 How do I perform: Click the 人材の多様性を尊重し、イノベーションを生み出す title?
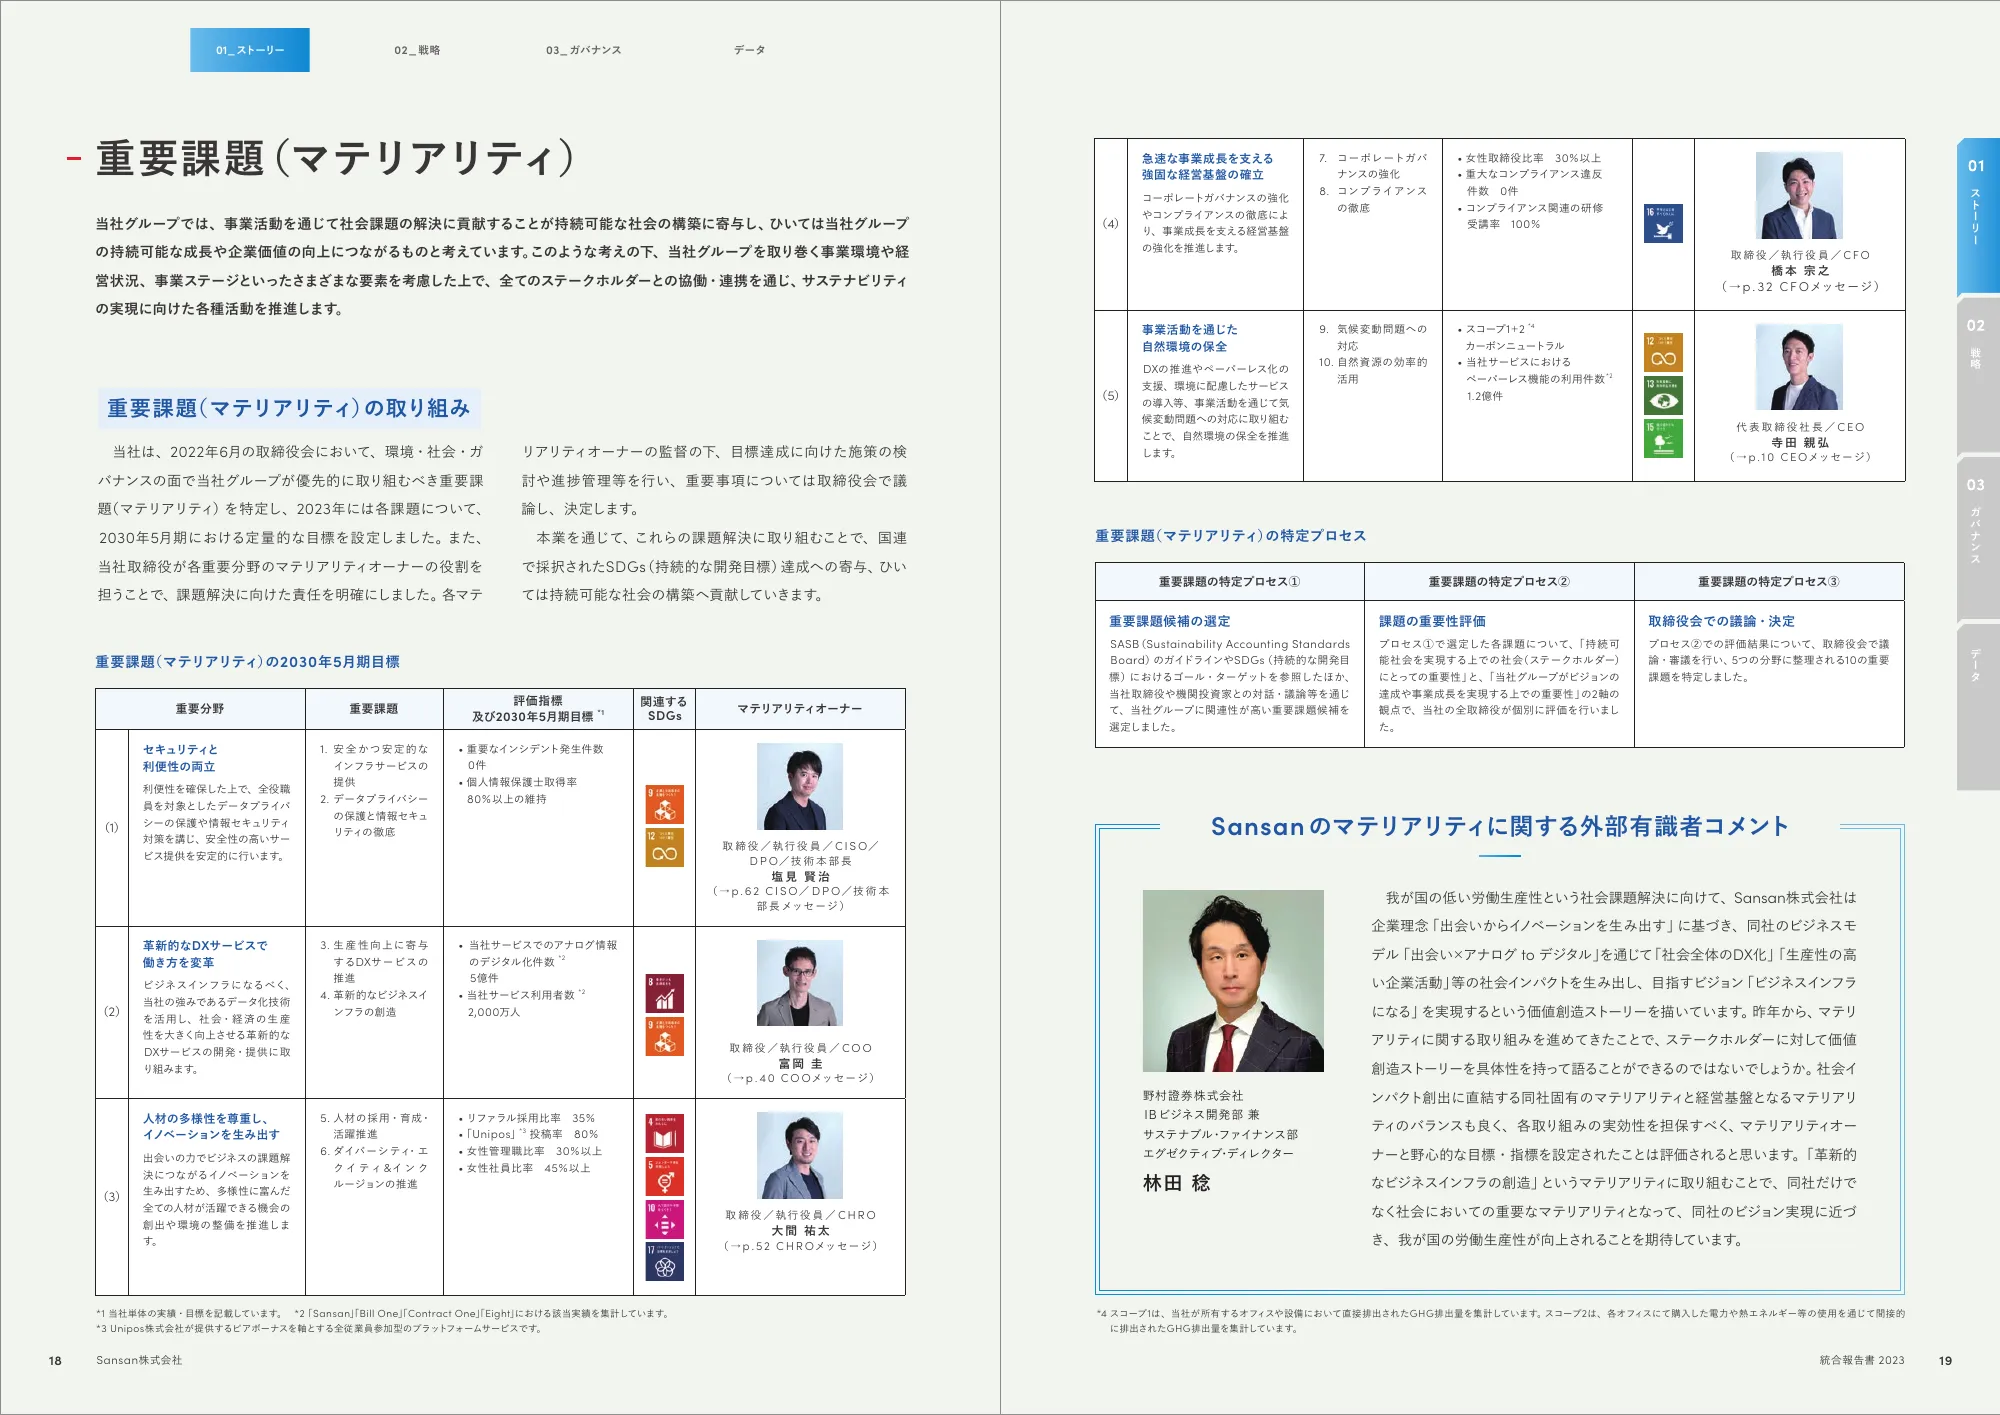(211, 1127)
